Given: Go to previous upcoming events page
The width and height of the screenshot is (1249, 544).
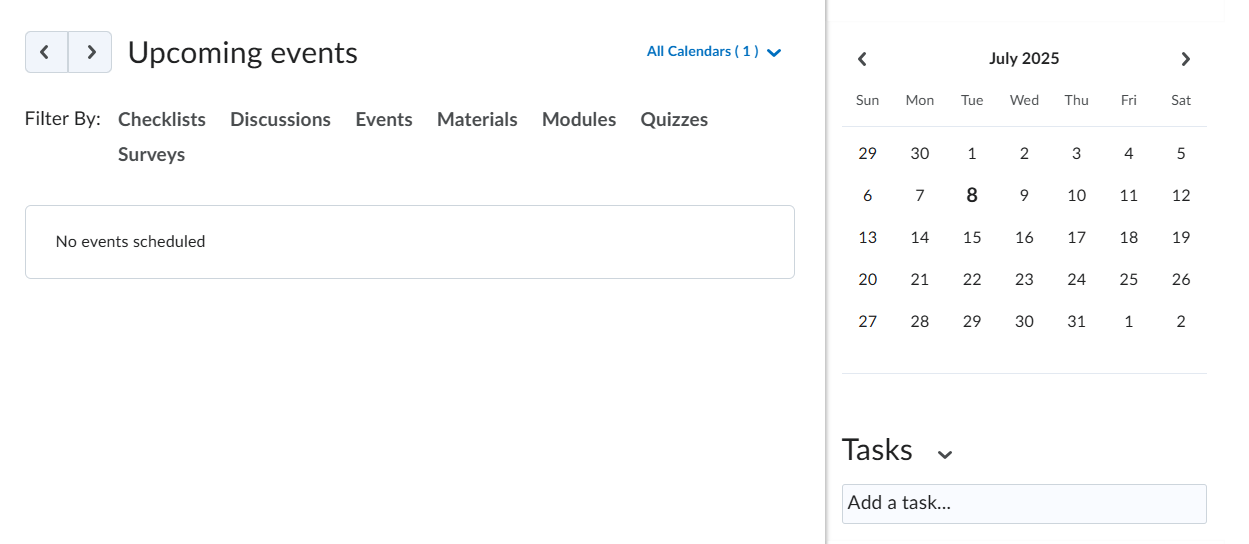Looking at the screenshot, I should [x=46, y=52].
